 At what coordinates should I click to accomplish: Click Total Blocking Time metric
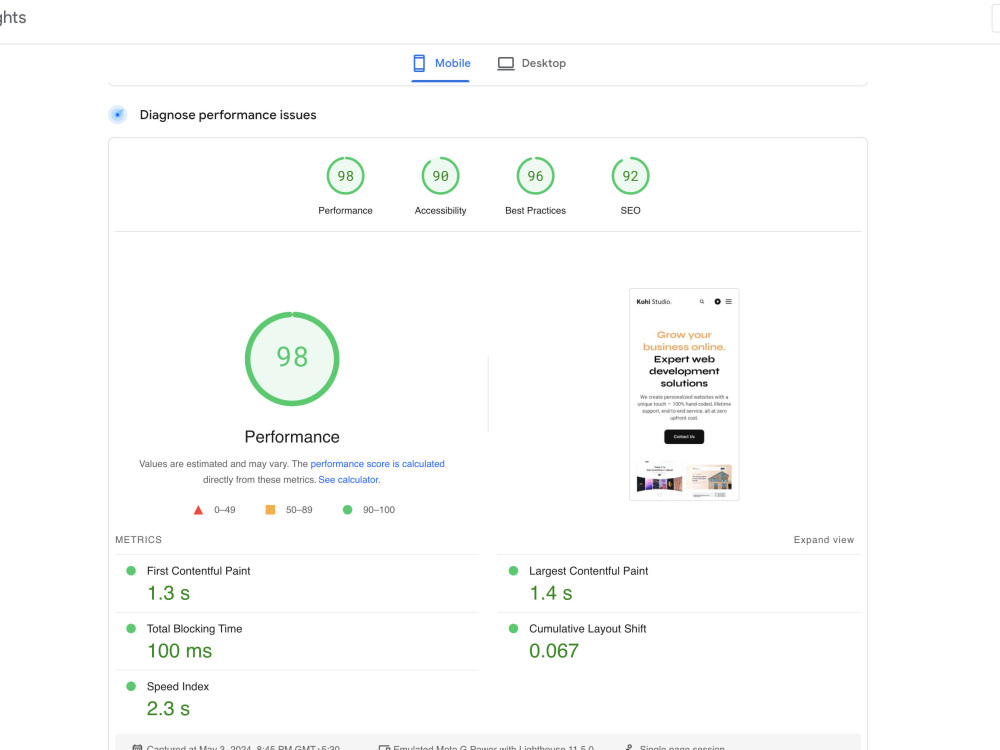tap(195, 629)
